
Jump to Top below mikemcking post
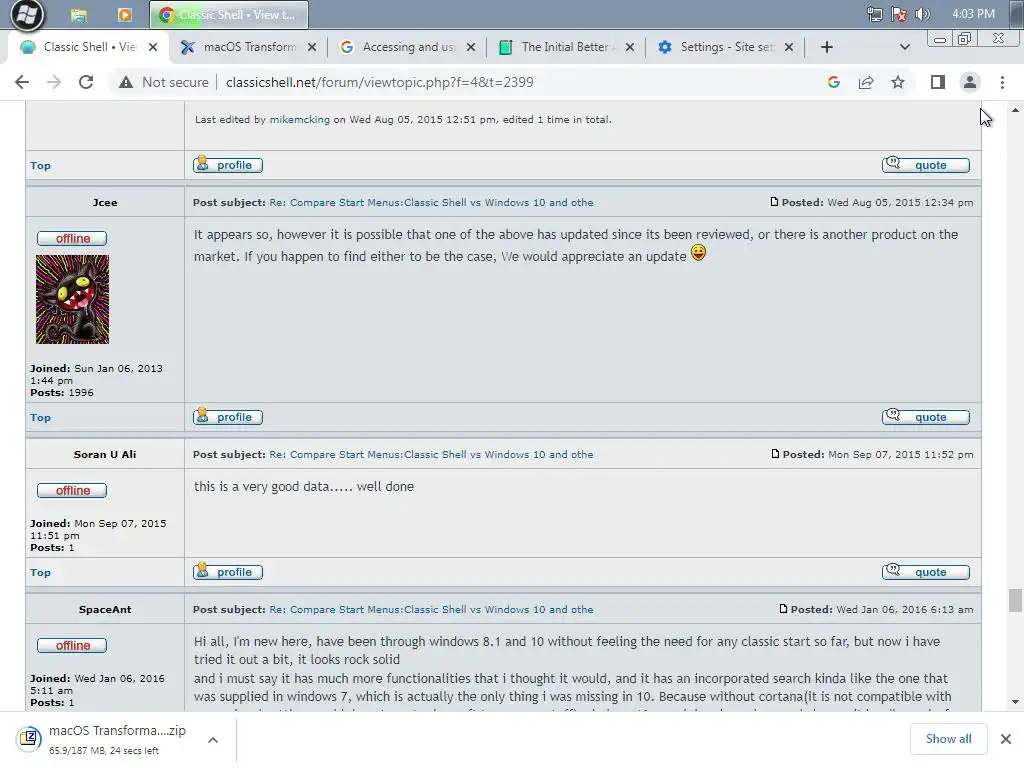coord(40,166)
